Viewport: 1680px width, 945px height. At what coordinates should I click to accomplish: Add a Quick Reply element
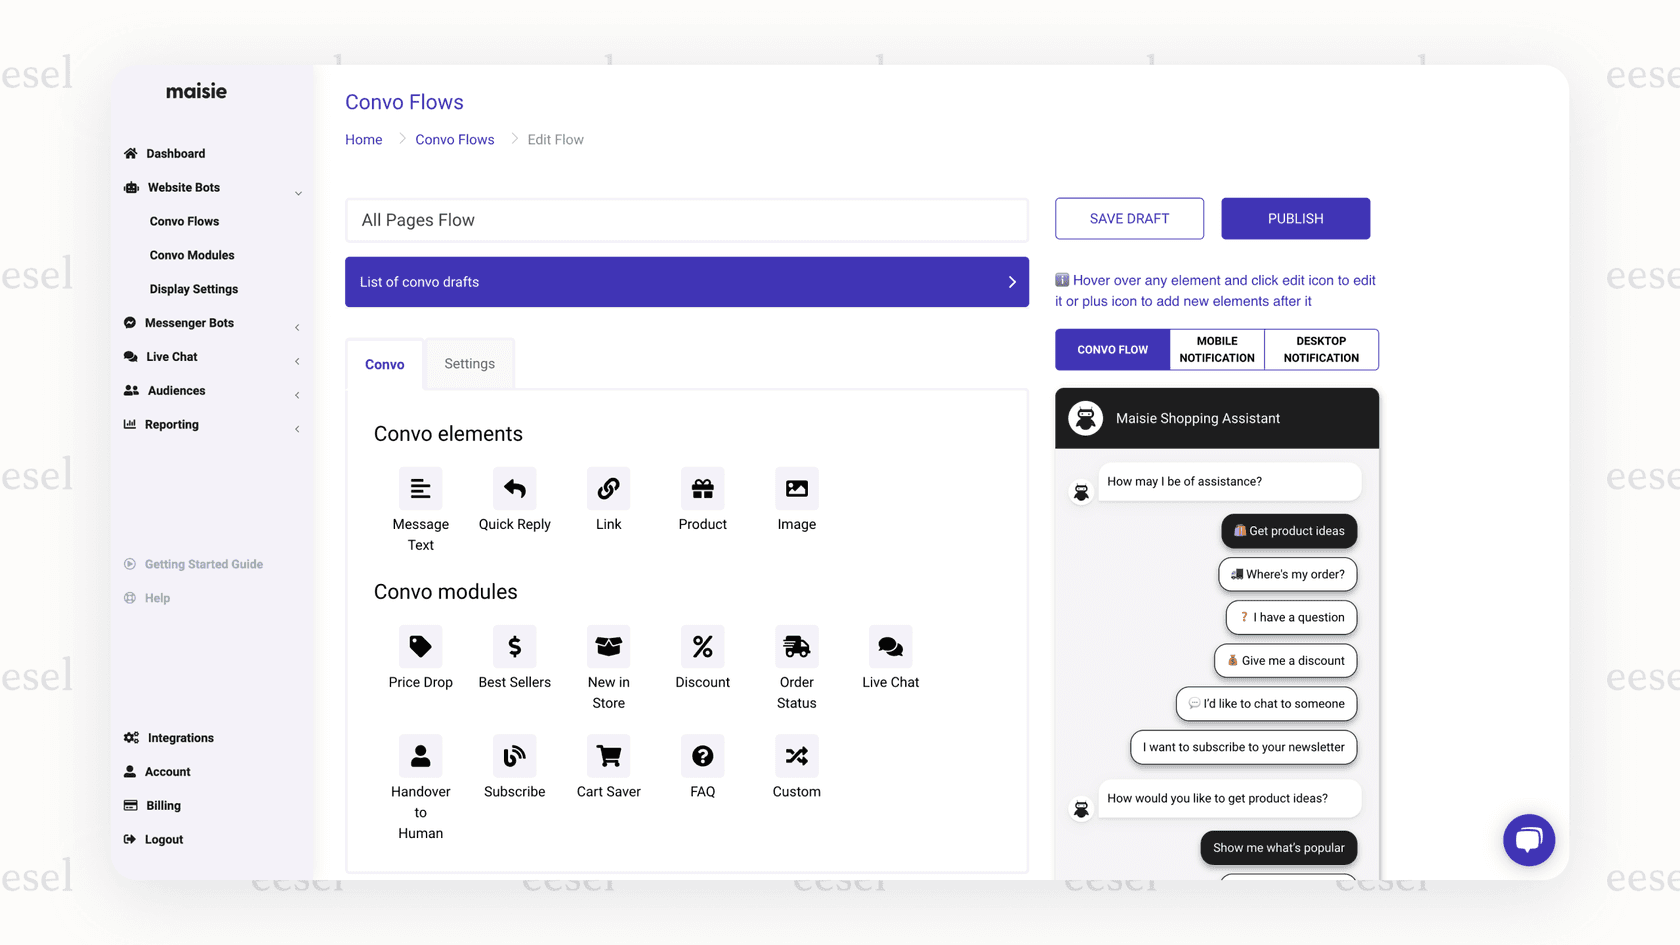[x=514, y=498]
